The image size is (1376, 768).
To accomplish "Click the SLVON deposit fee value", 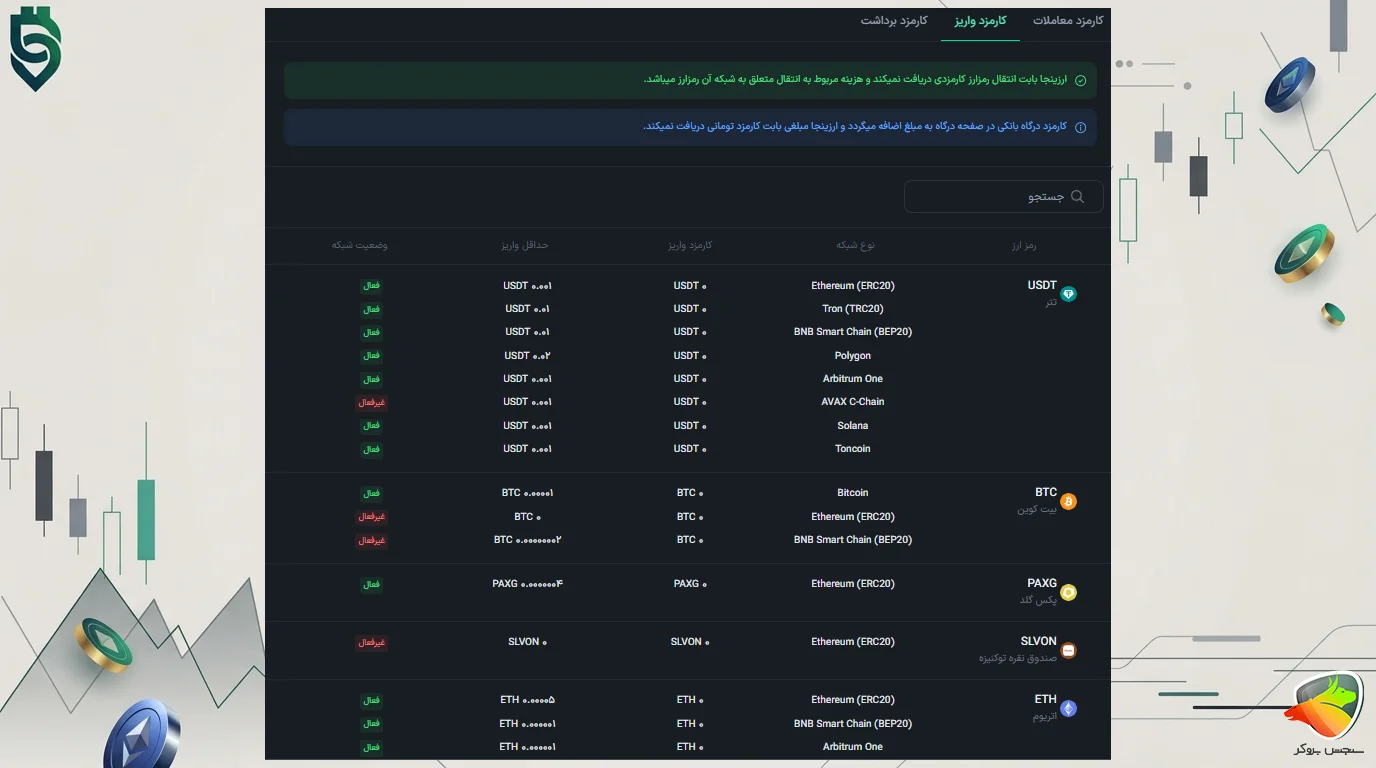I will coord(690,642).
